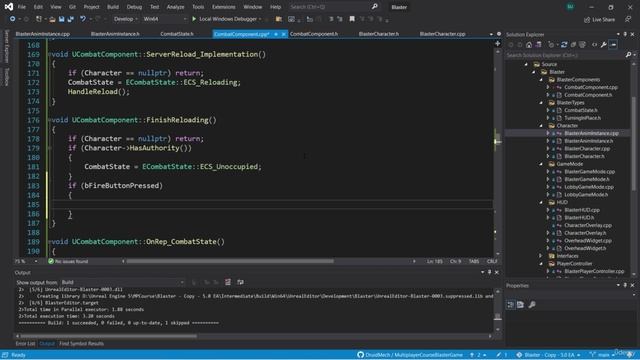This screenshot has width=640, height=360.
Task: Open Properties wrench icon in Solution Explorer
Action: click(x=604, y=44)
